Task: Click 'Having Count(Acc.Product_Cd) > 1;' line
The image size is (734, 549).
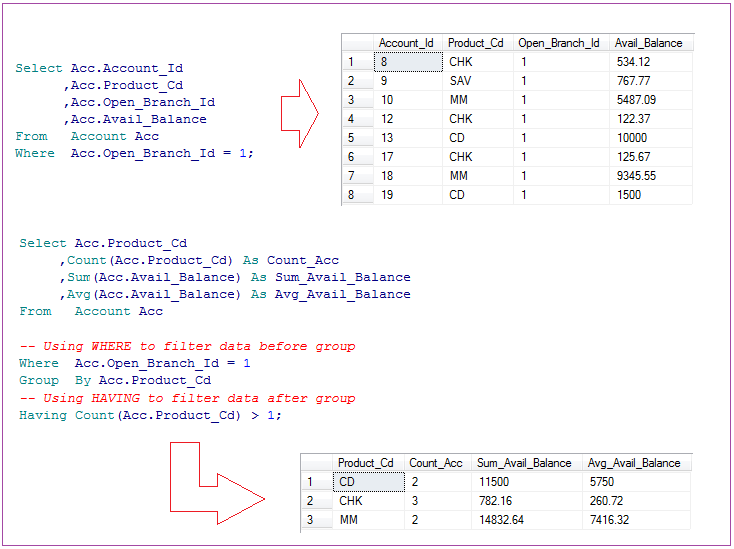Action: click(150, 416)
